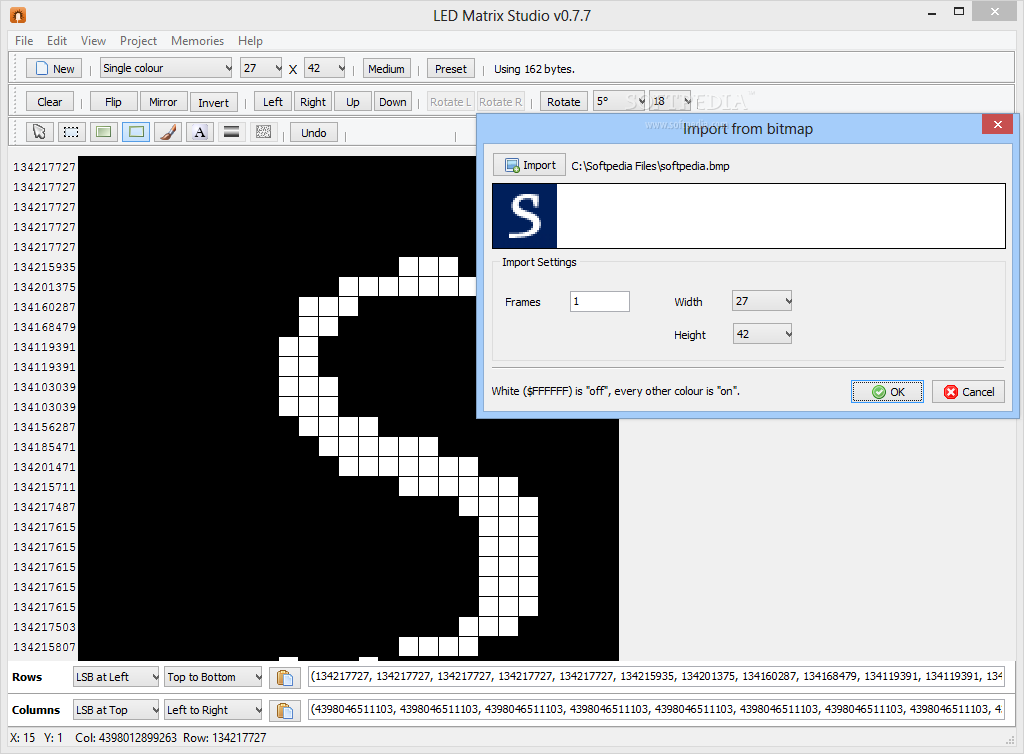1024x754 pixels.
Task: Open the rotation count 18 dropdown
Action: 670,101
